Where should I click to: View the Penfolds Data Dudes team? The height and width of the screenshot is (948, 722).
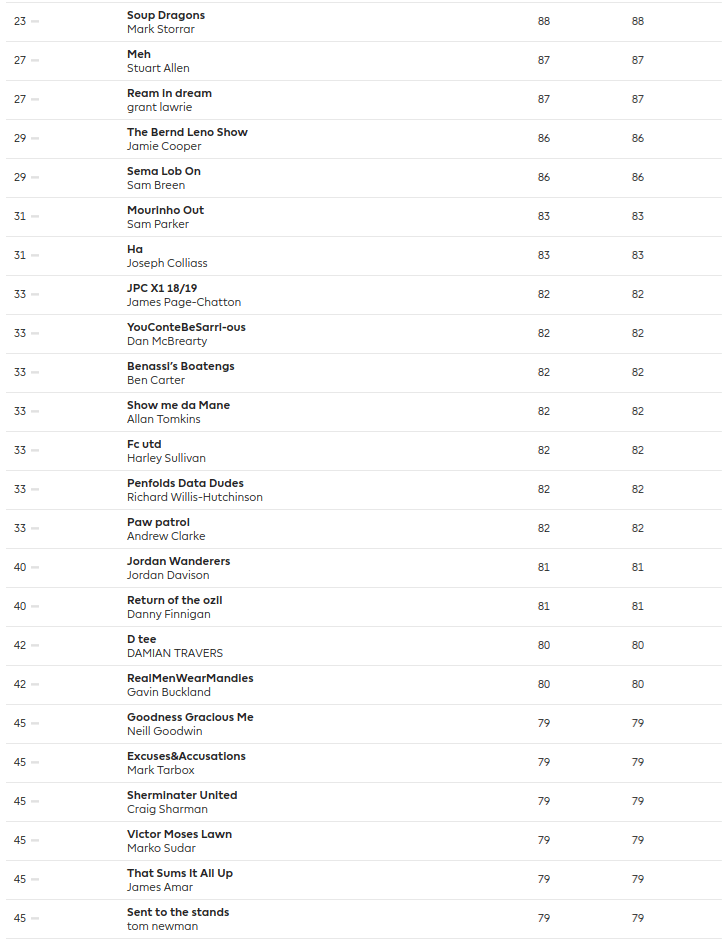[x=185, y=483]
